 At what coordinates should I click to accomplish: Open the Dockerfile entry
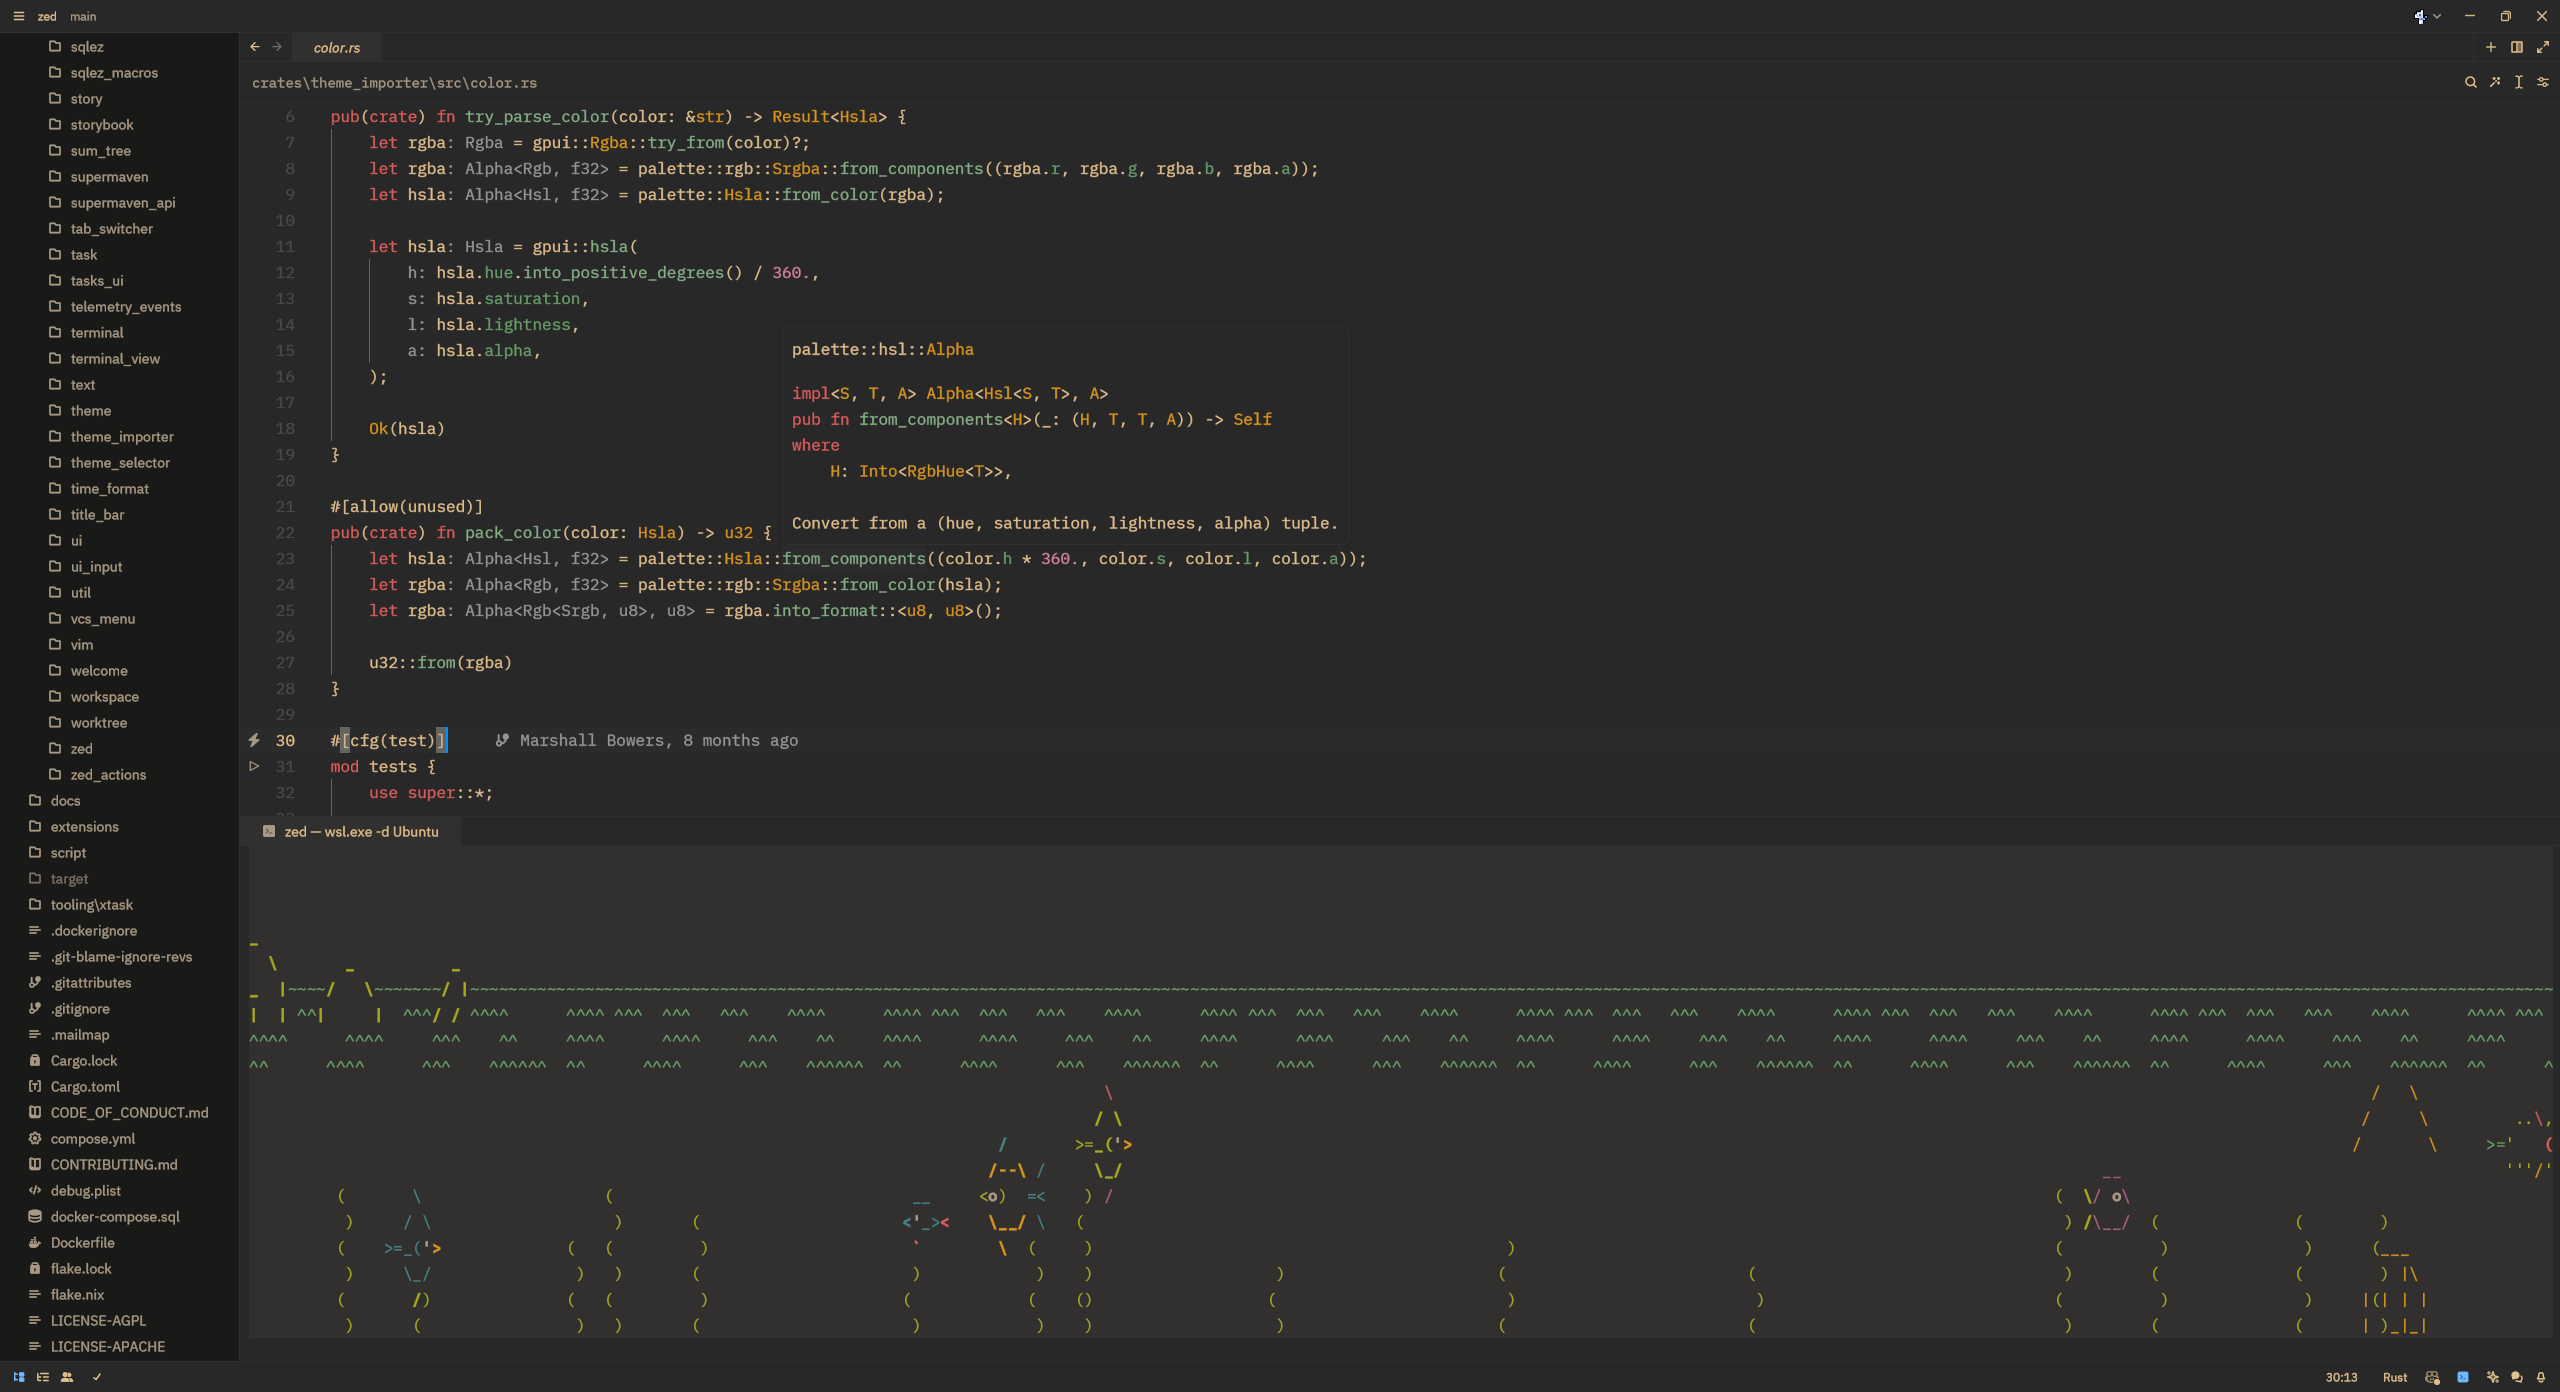tap(119, 1242)
